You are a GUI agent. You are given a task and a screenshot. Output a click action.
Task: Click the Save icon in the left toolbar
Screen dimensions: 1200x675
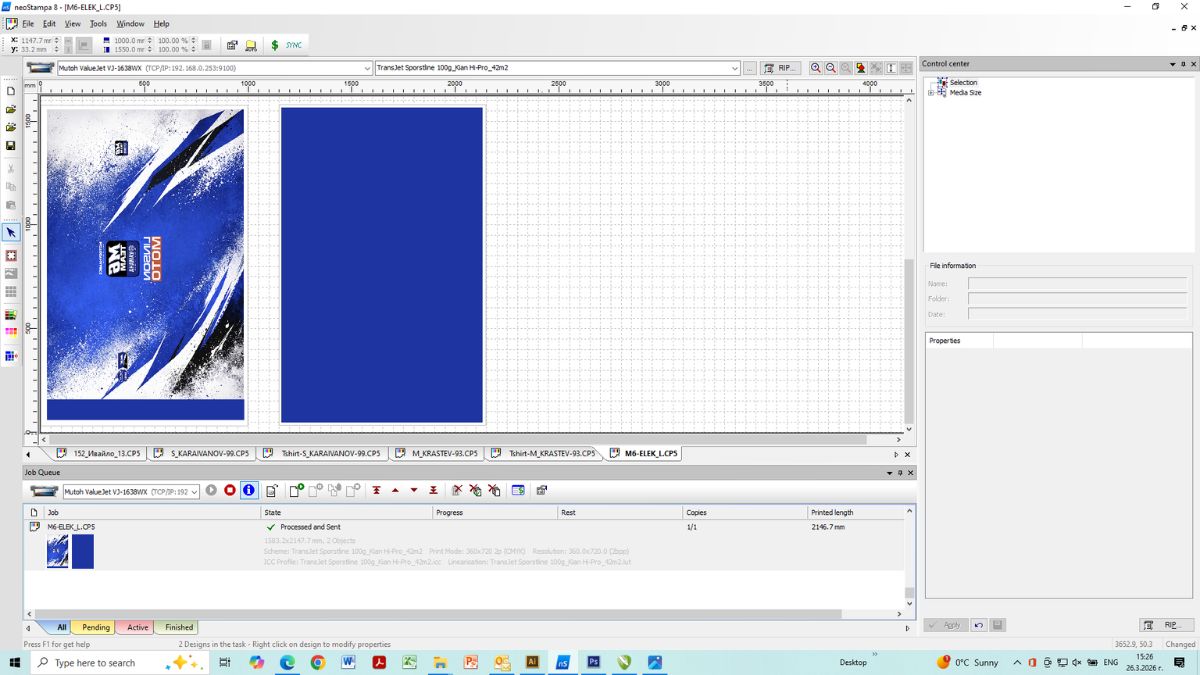coord(11,146)
